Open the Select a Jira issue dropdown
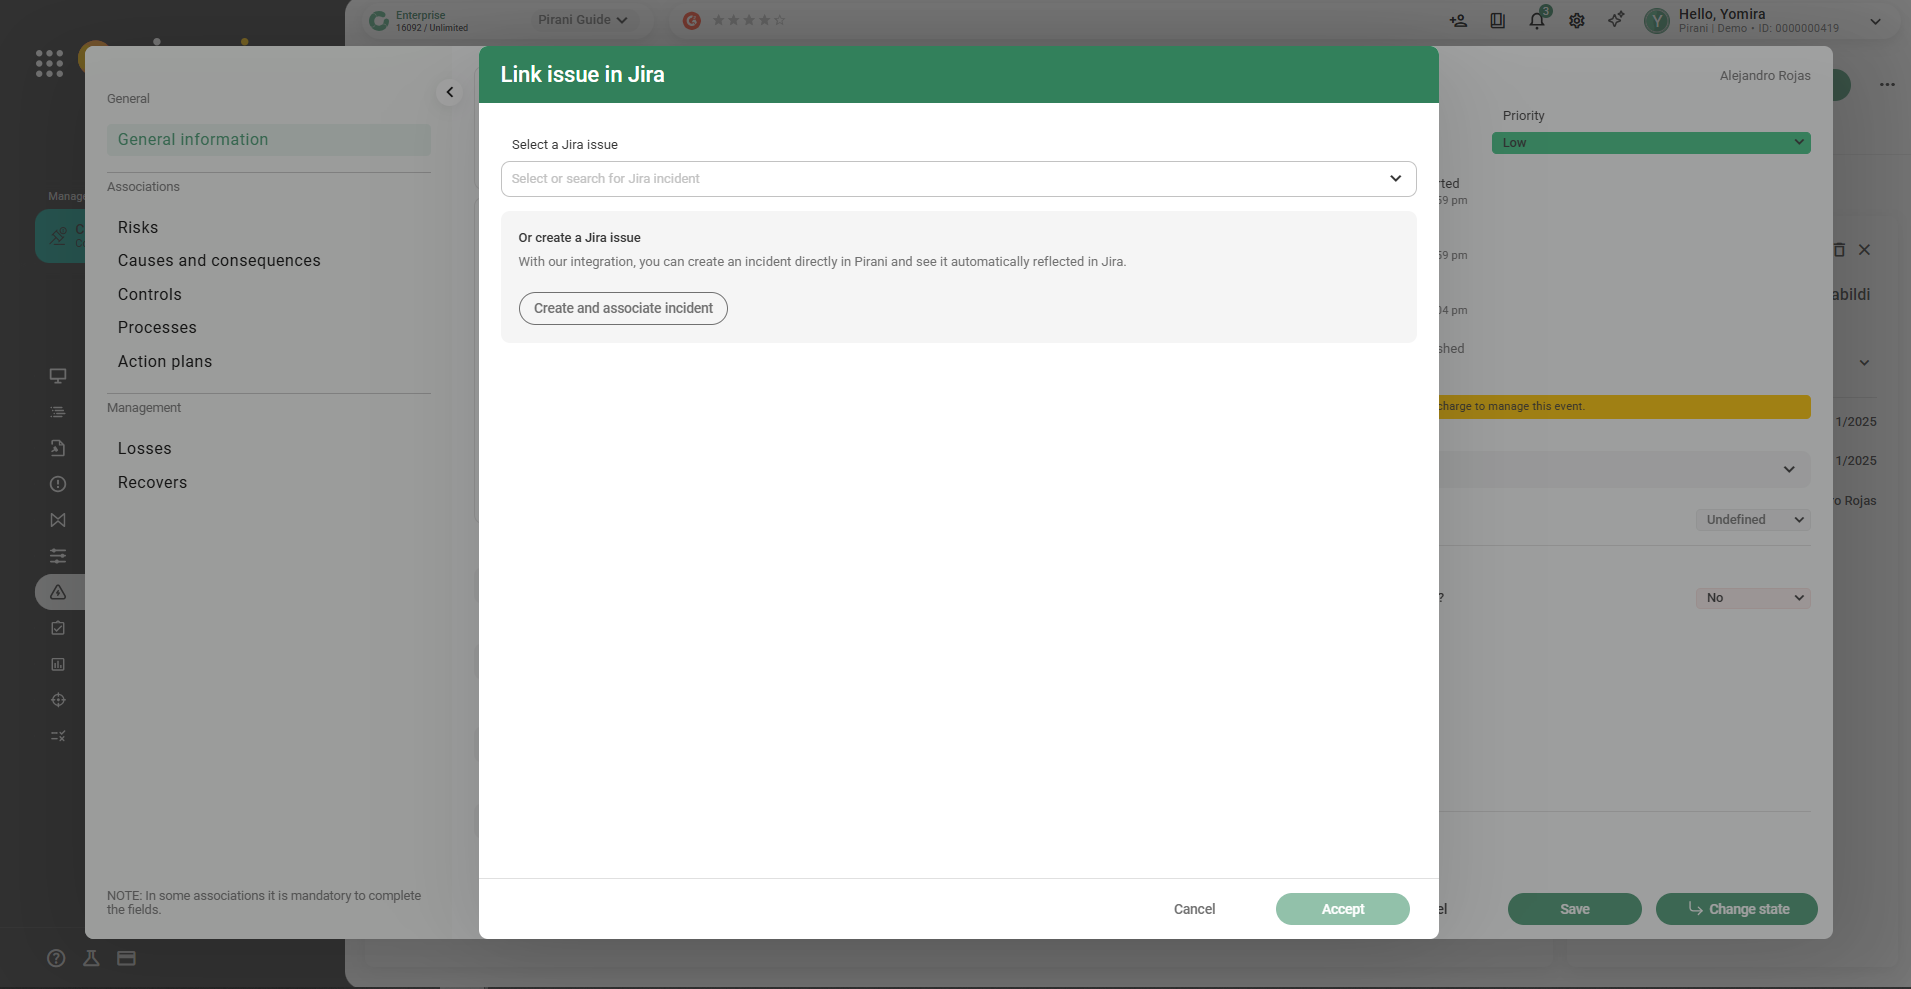The width and height of the screenshot is (1911, 989). click(x=958, y=179)
